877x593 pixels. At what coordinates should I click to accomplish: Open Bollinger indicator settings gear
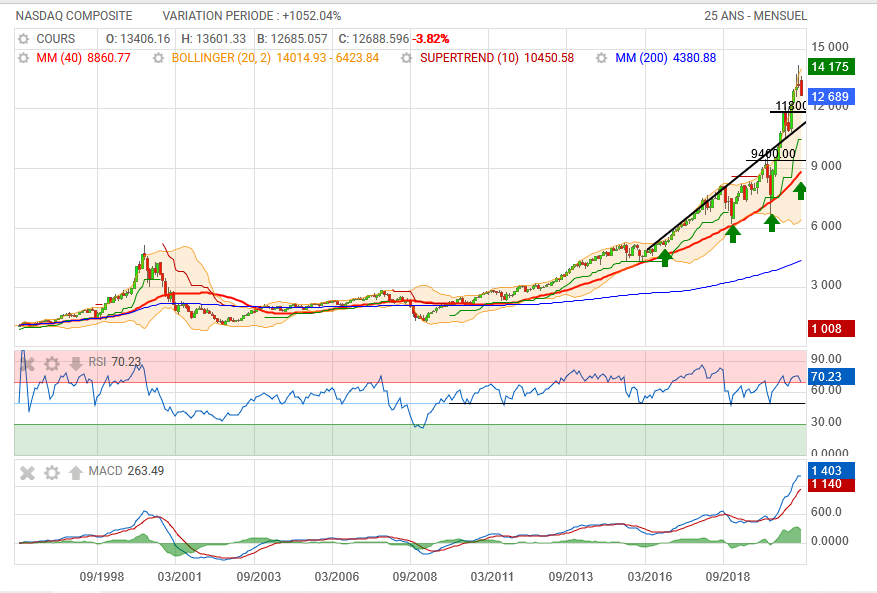click(x=158, y=58)
